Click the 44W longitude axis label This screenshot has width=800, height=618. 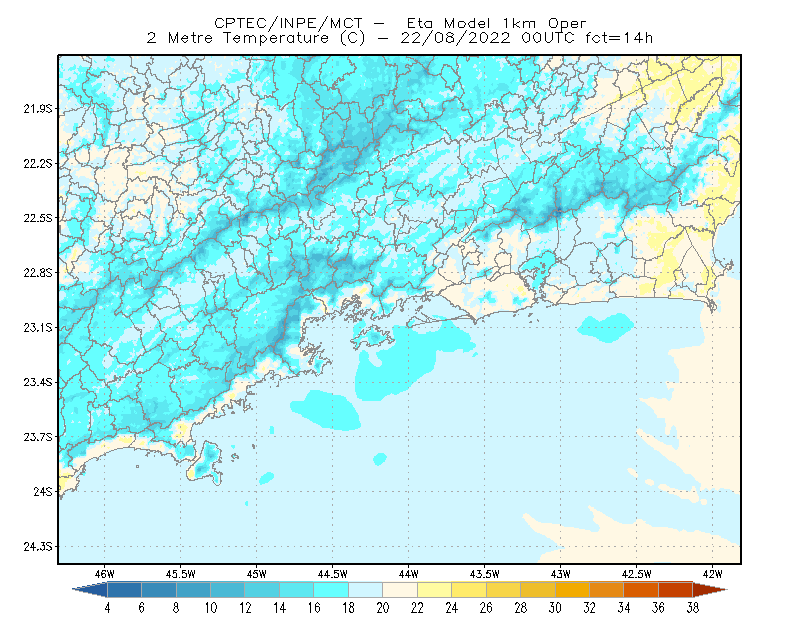tap(408, 574)
